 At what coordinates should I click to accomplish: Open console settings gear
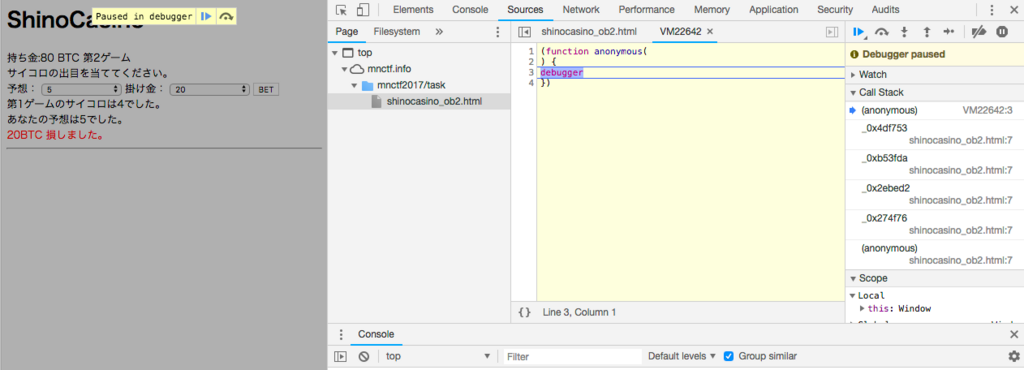tap(1014, 356)
